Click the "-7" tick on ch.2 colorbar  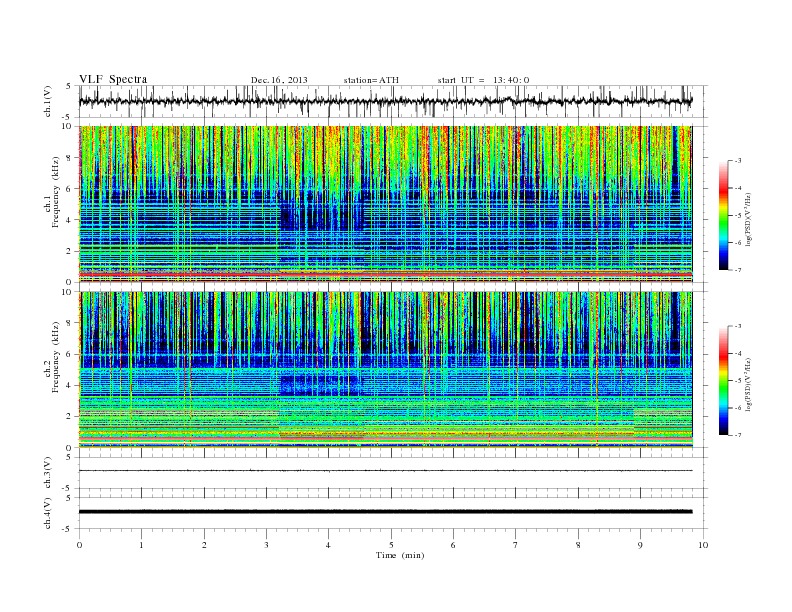(738, 435)
